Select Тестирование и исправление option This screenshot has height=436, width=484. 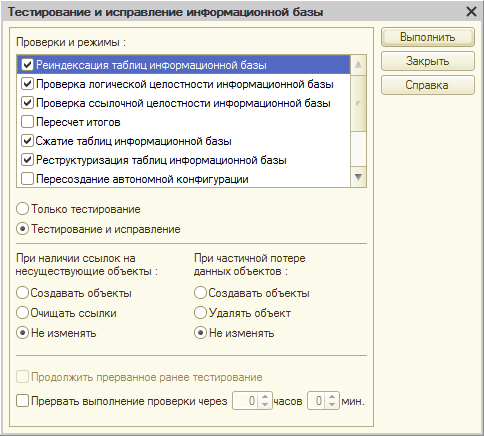pyautogui.click(x=22, y=229)
